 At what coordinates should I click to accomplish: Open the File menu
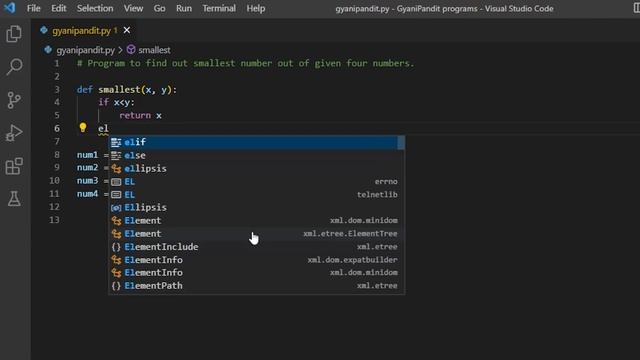pos(33,8)
